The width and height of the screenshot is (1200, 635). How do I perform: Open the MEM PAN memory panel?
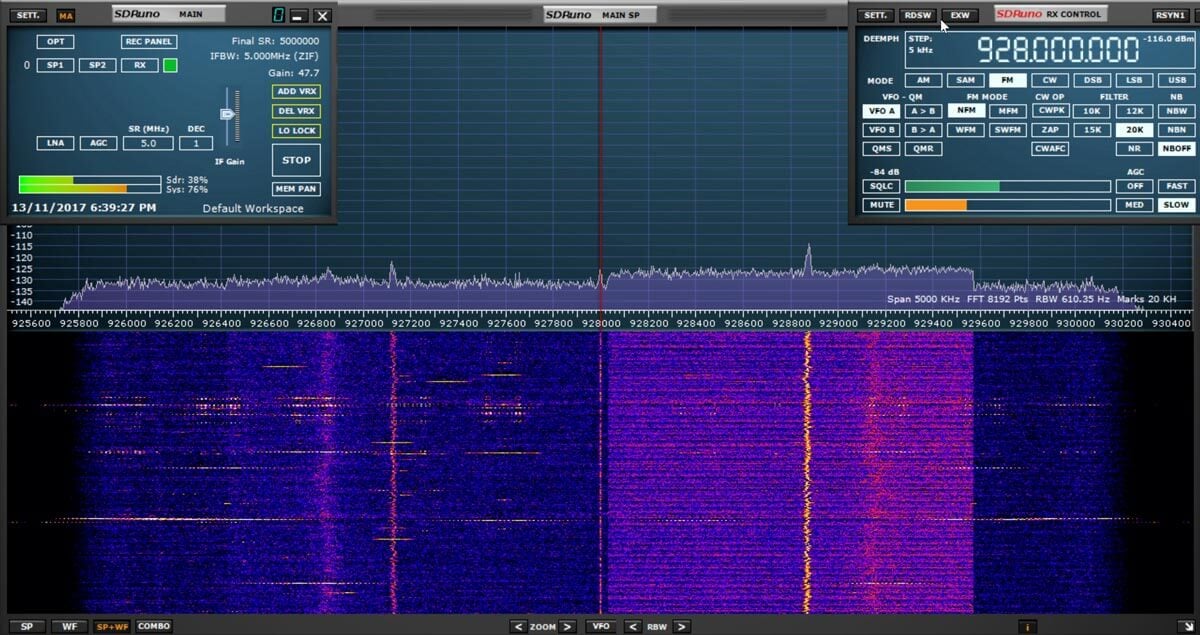[297, 189]
